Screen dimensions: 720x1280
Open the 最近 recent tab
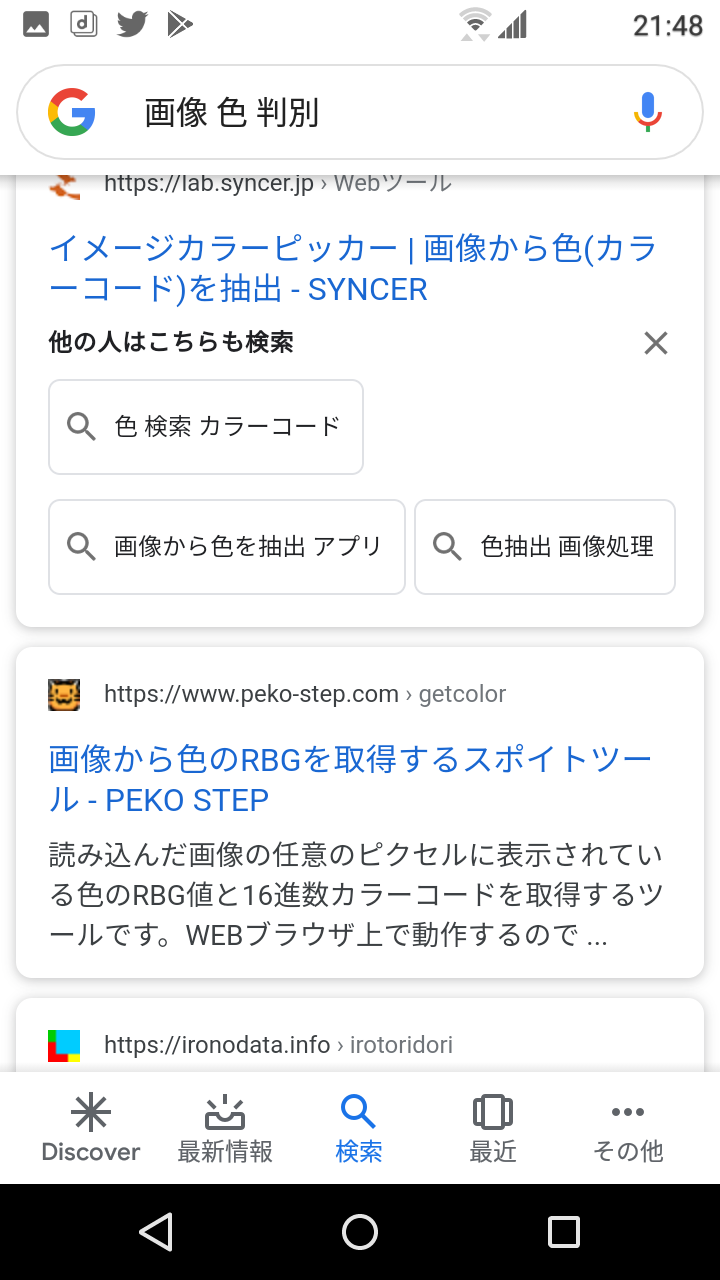[x=493, y=1128]
